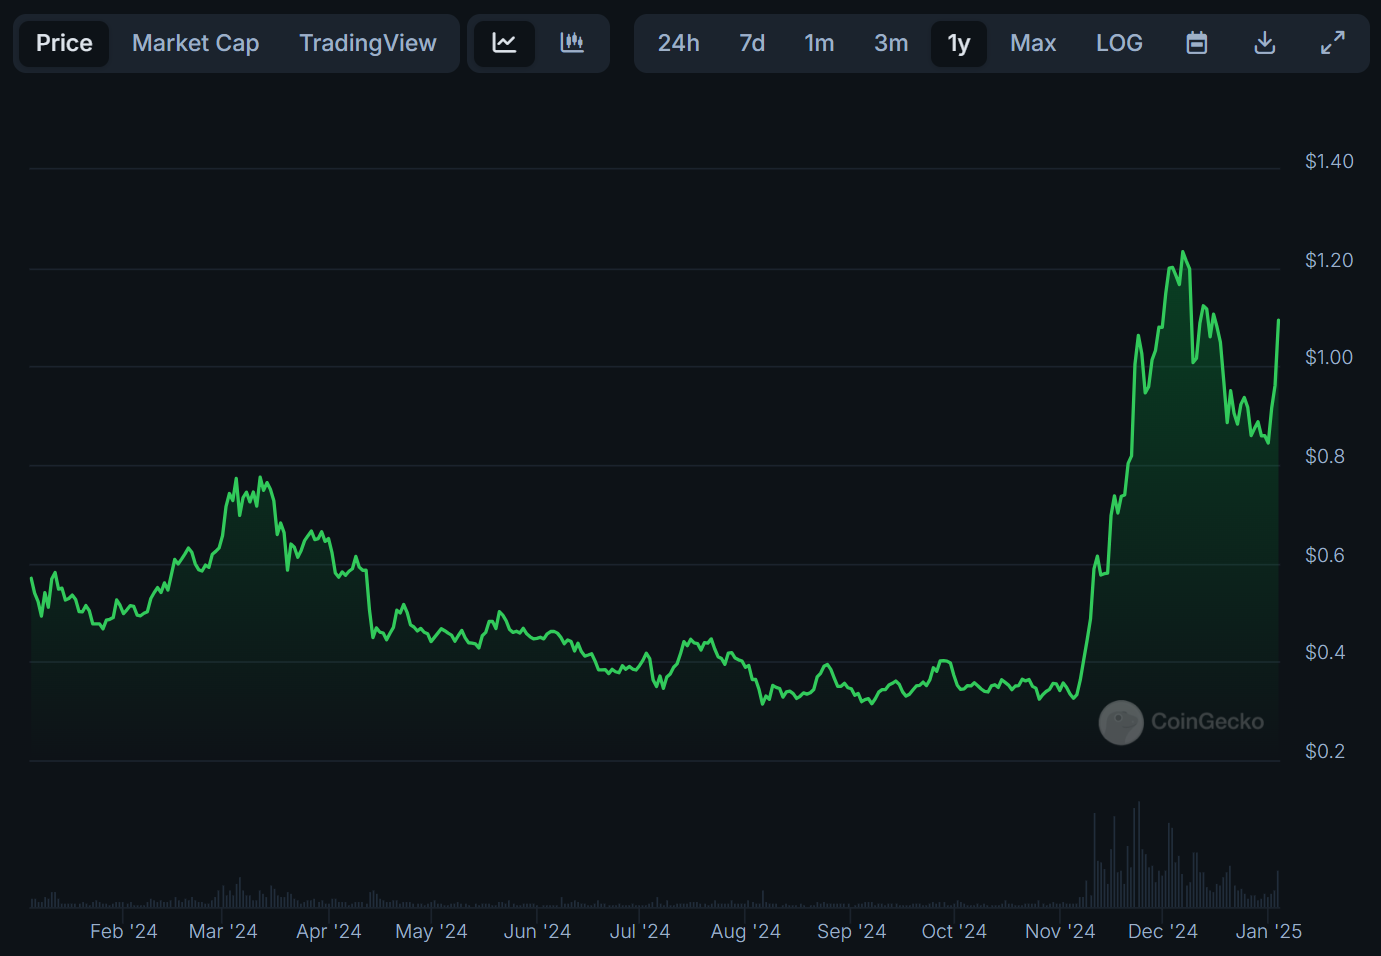Viewport: 1381px width, 956px height.
Task: Click the Feb '24 date label
Action: pyautogui.click(x=124, y=931)
